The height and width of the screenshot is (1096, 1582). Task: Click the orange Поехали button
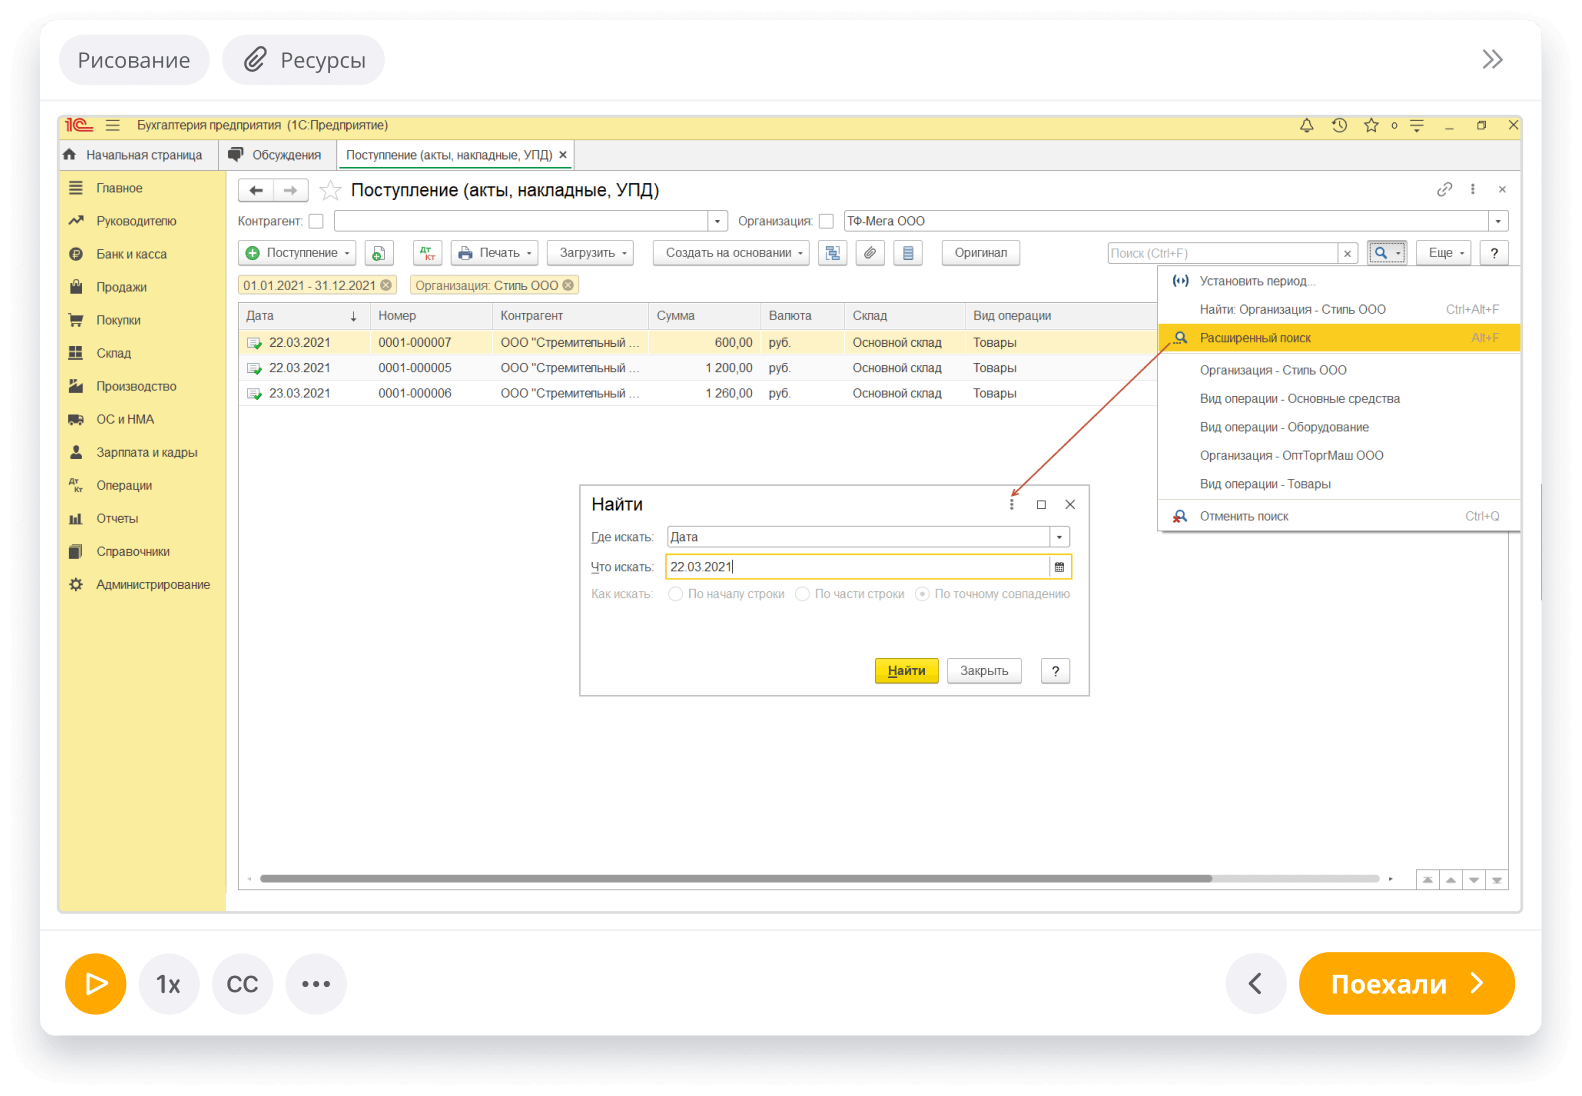pos(1407,984)
